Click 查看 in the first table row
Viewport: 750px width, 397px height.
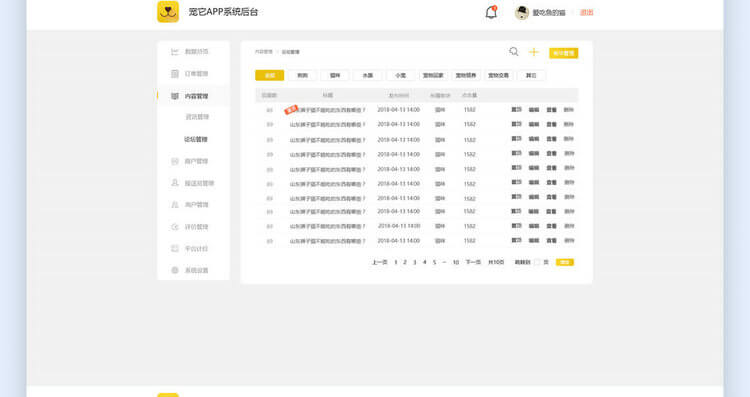click(551, 110)
